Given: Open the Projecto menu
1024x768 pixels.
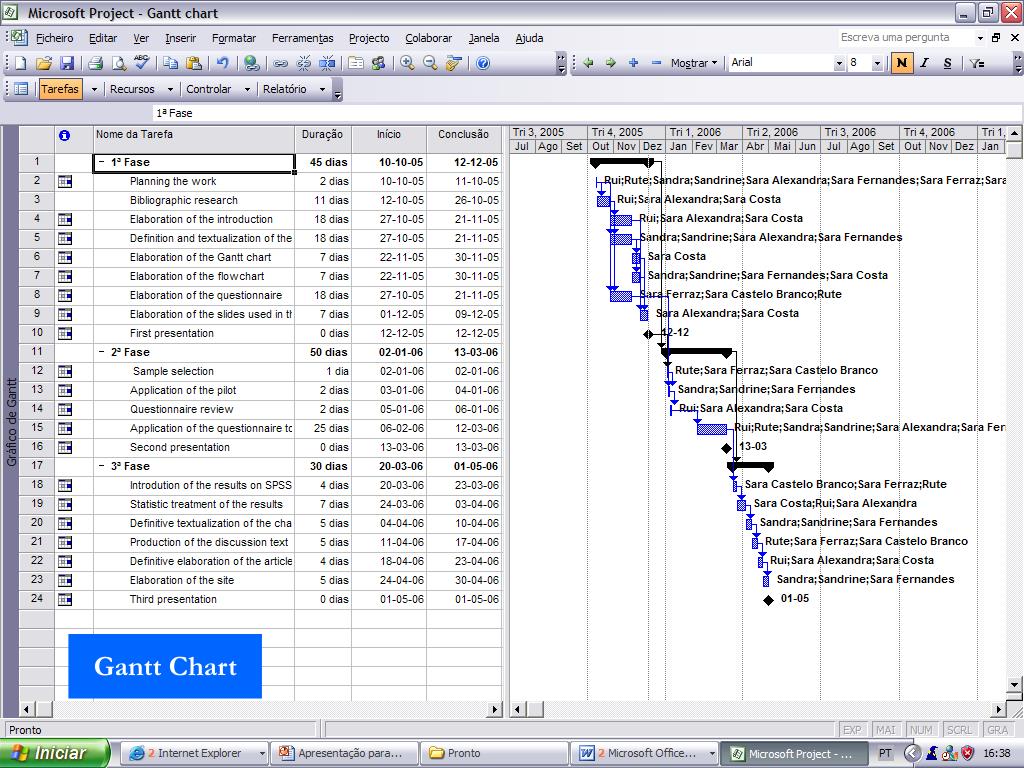Looking at the screenshot, I should 369,38.
